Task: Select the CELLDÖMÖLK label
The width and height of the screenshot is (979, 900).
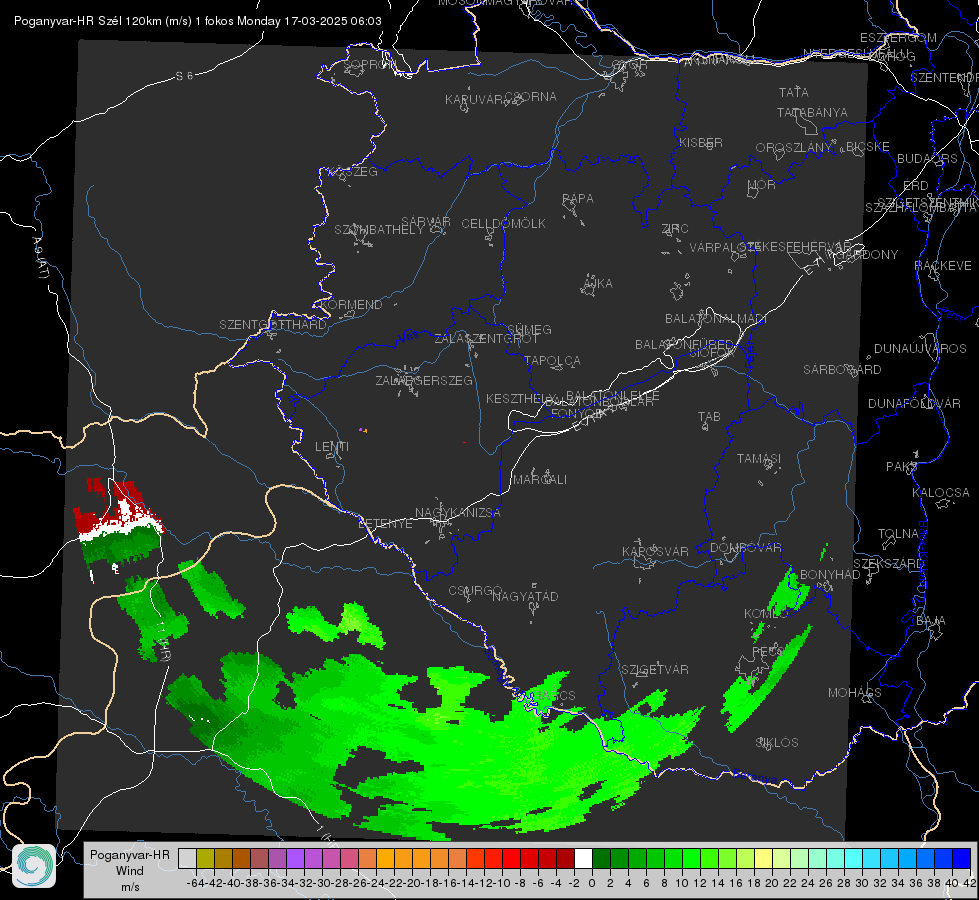Action: click(503, 224)
